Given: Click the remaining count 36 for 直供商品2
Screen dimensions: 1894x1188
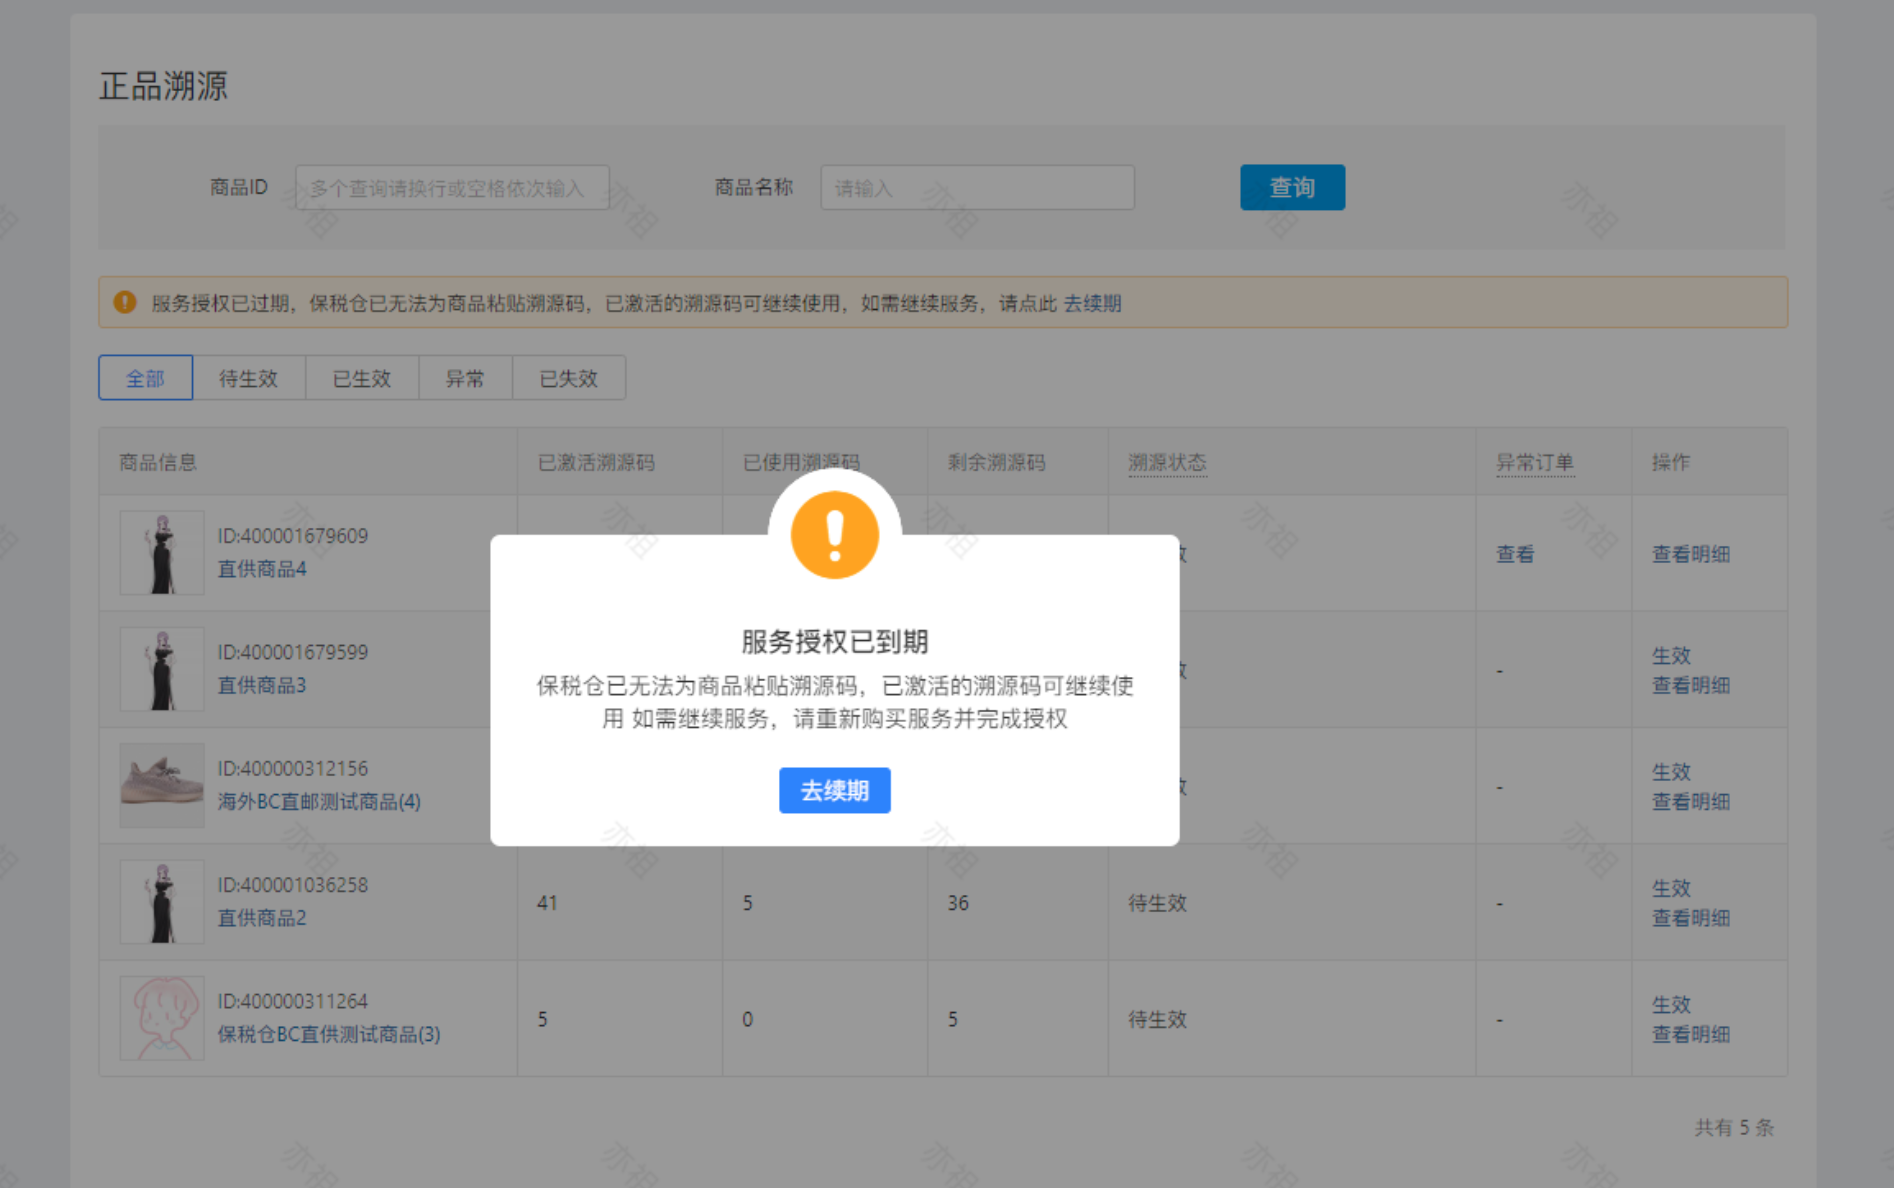Looking at the screenshot, I should (958, 903).
